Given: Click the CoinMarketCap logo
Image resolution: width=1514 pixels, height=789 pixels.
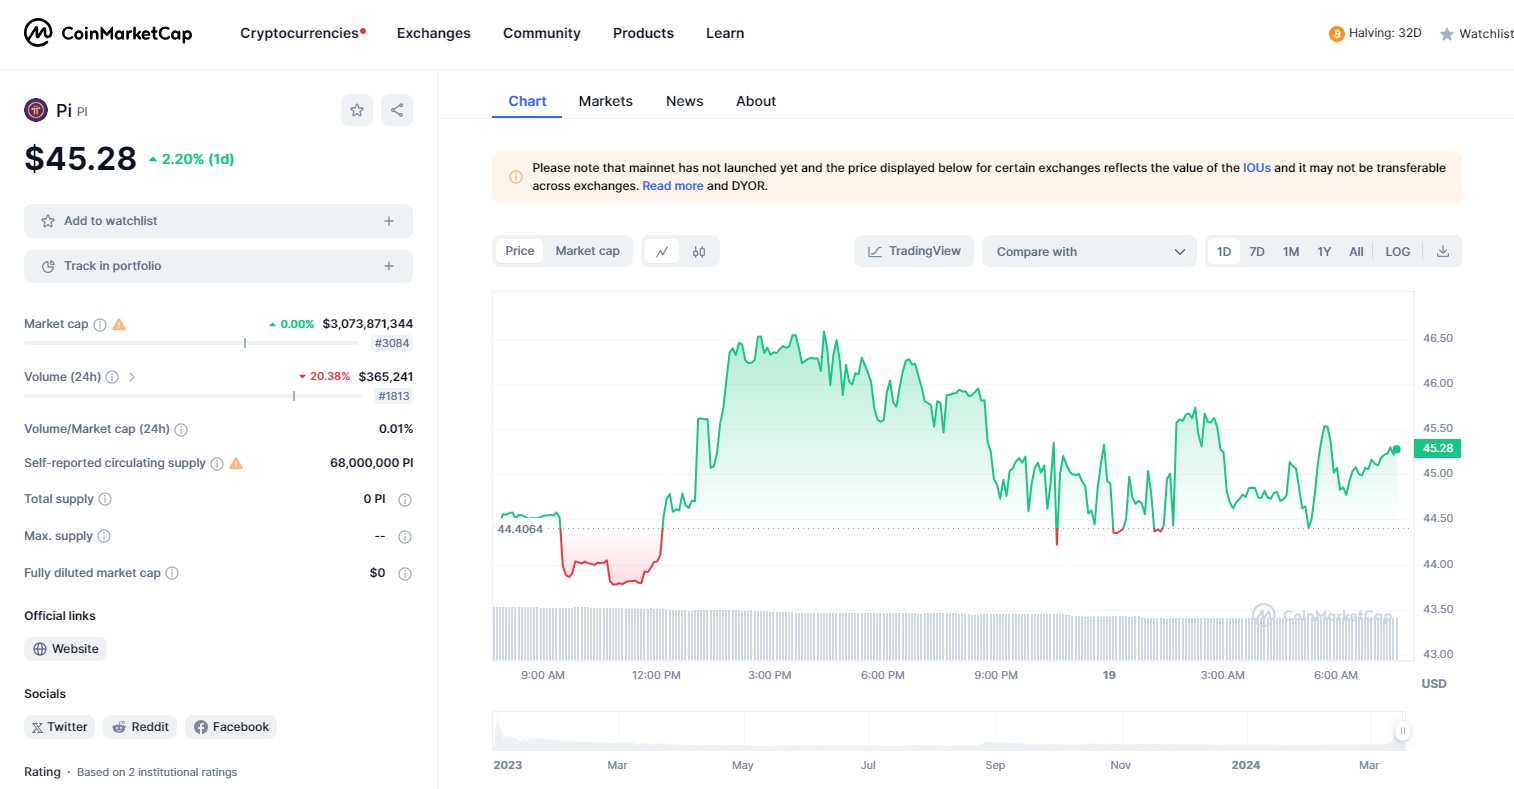Looking at the screenshot, I should click(x=108, y=33).
